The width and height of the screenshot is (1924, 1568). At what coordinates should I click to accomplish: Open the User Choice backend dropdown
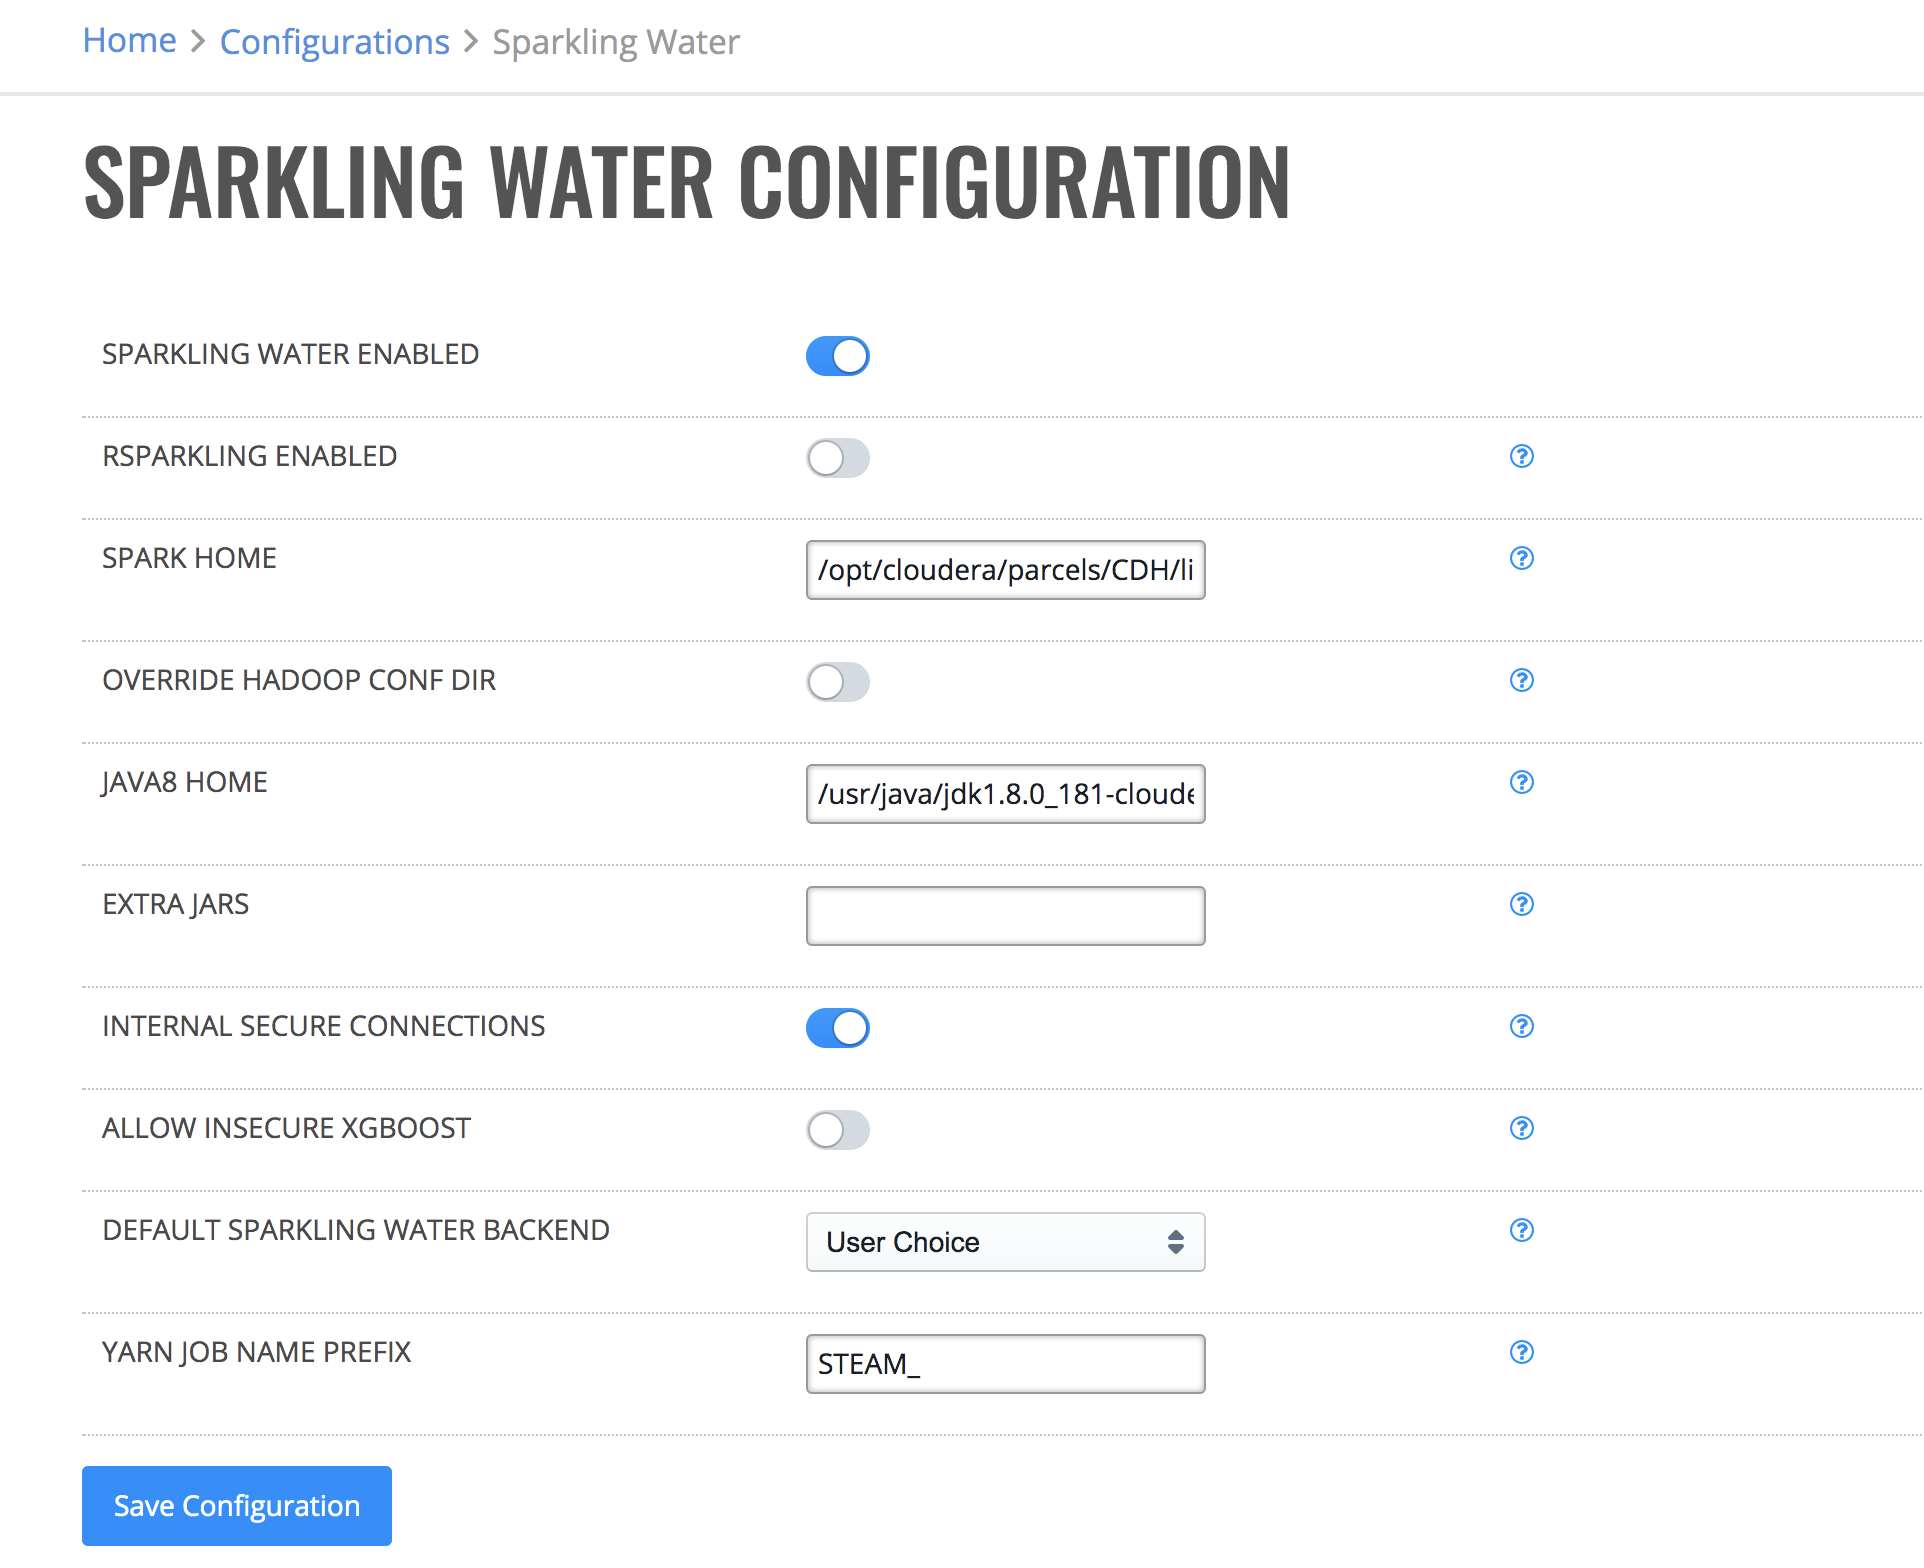tap(1005, 1242)
